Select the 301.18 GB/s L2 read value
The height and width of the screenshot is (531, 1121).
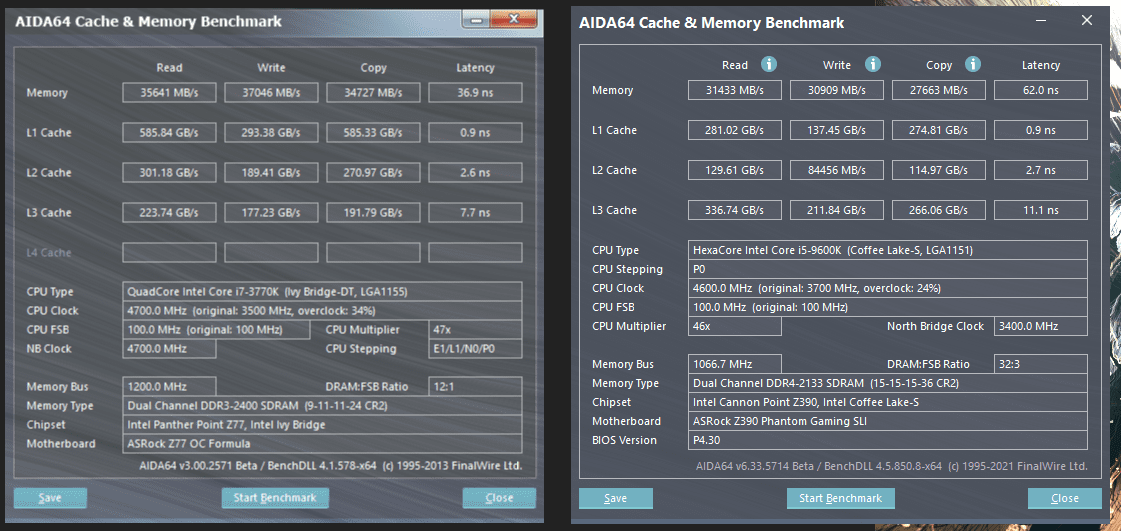169,173
